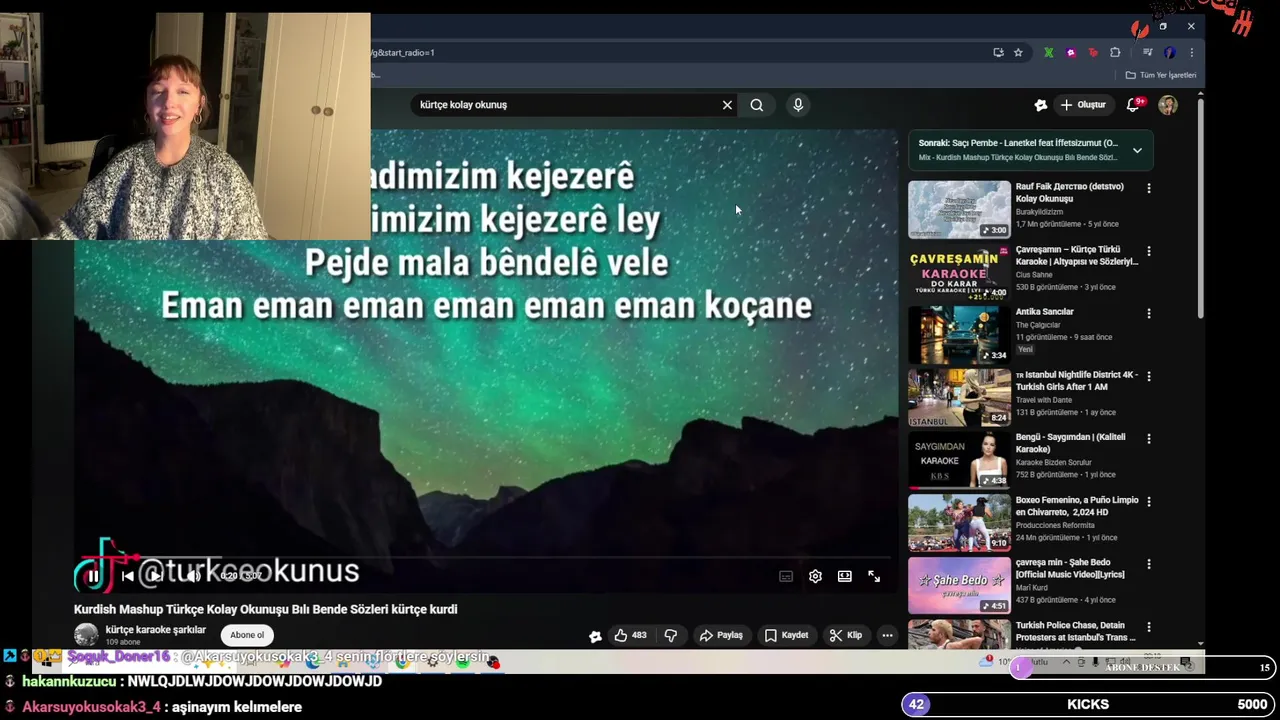Viewport: 1280px width, 720px height.
Task: Open the Antika Sancılar video thumbnail
Action: (x=959, y=334)
